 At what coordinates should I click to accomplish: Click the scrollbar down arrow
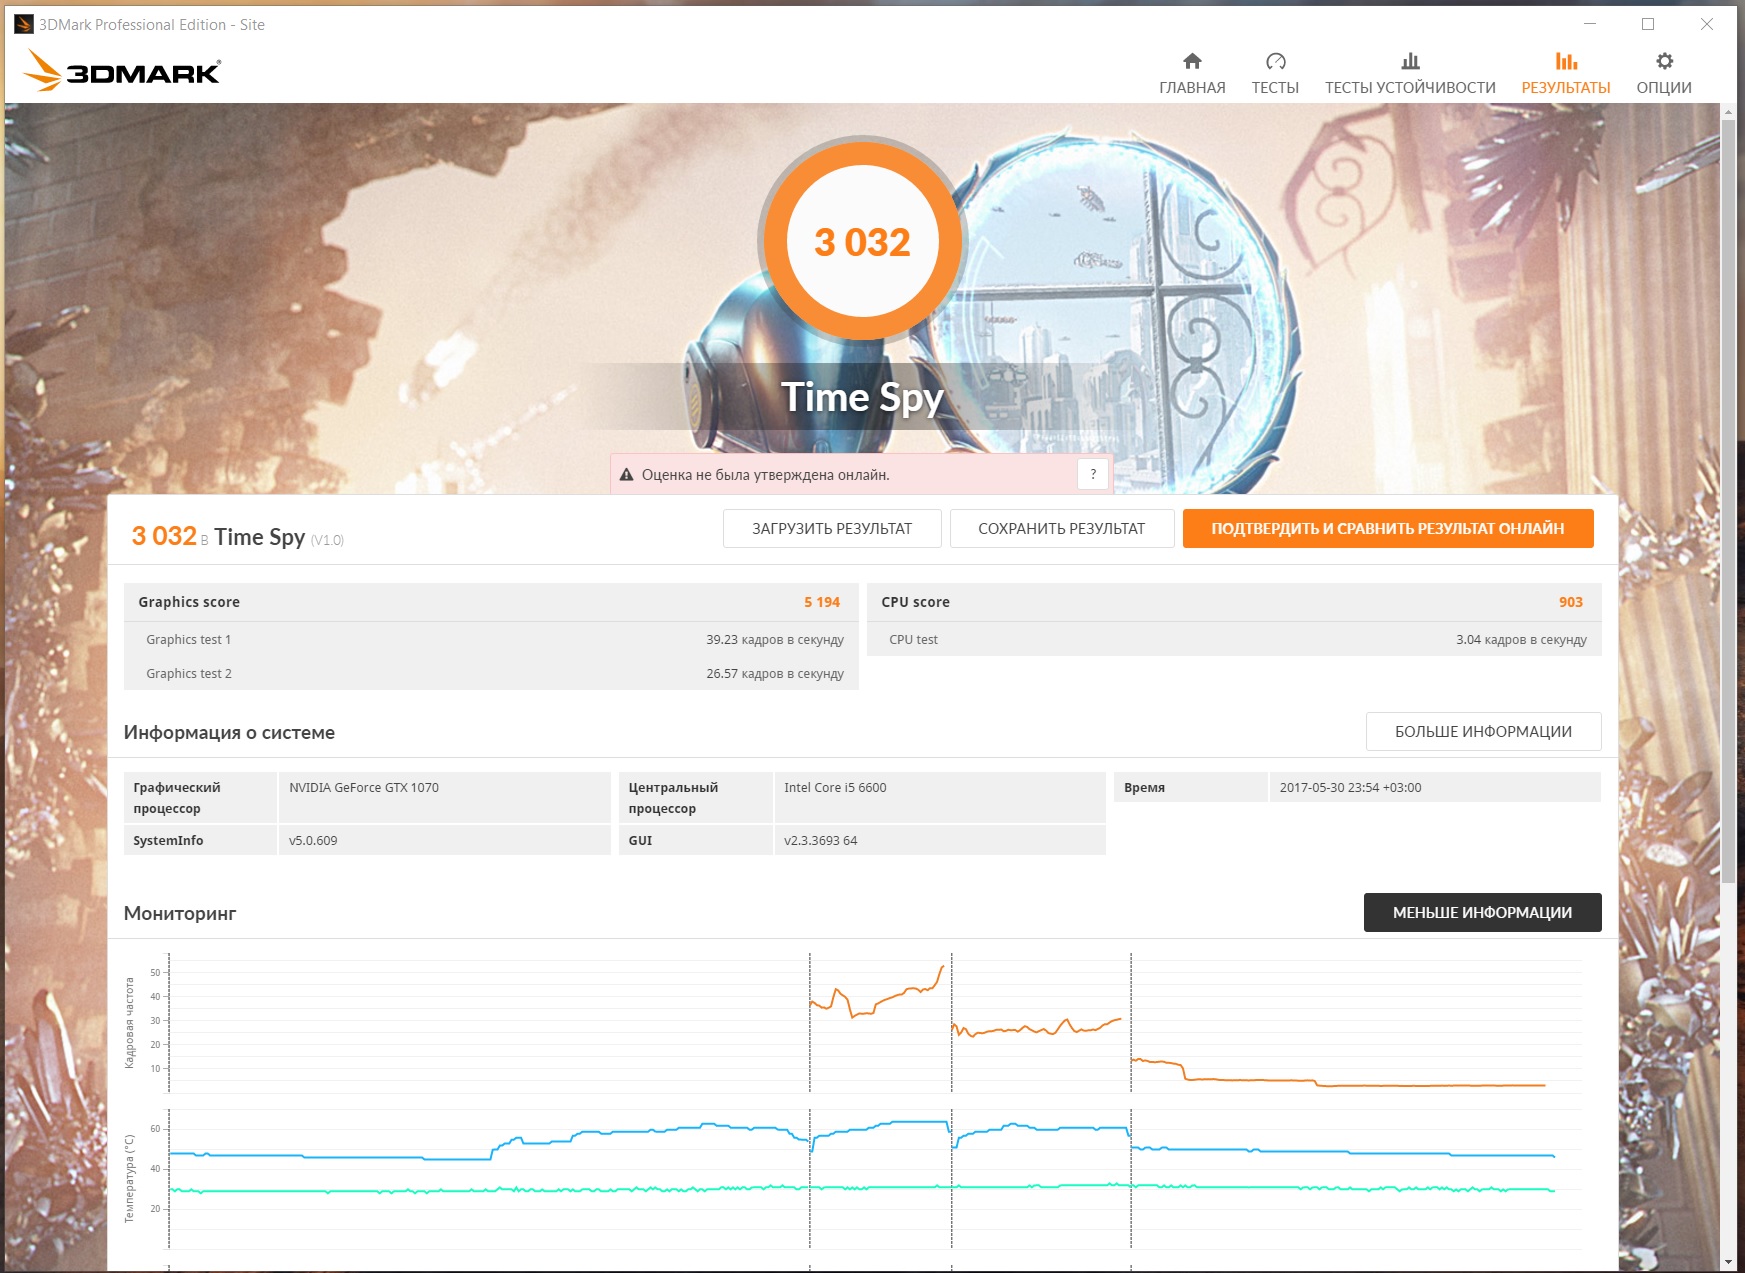point(1729,1262)
